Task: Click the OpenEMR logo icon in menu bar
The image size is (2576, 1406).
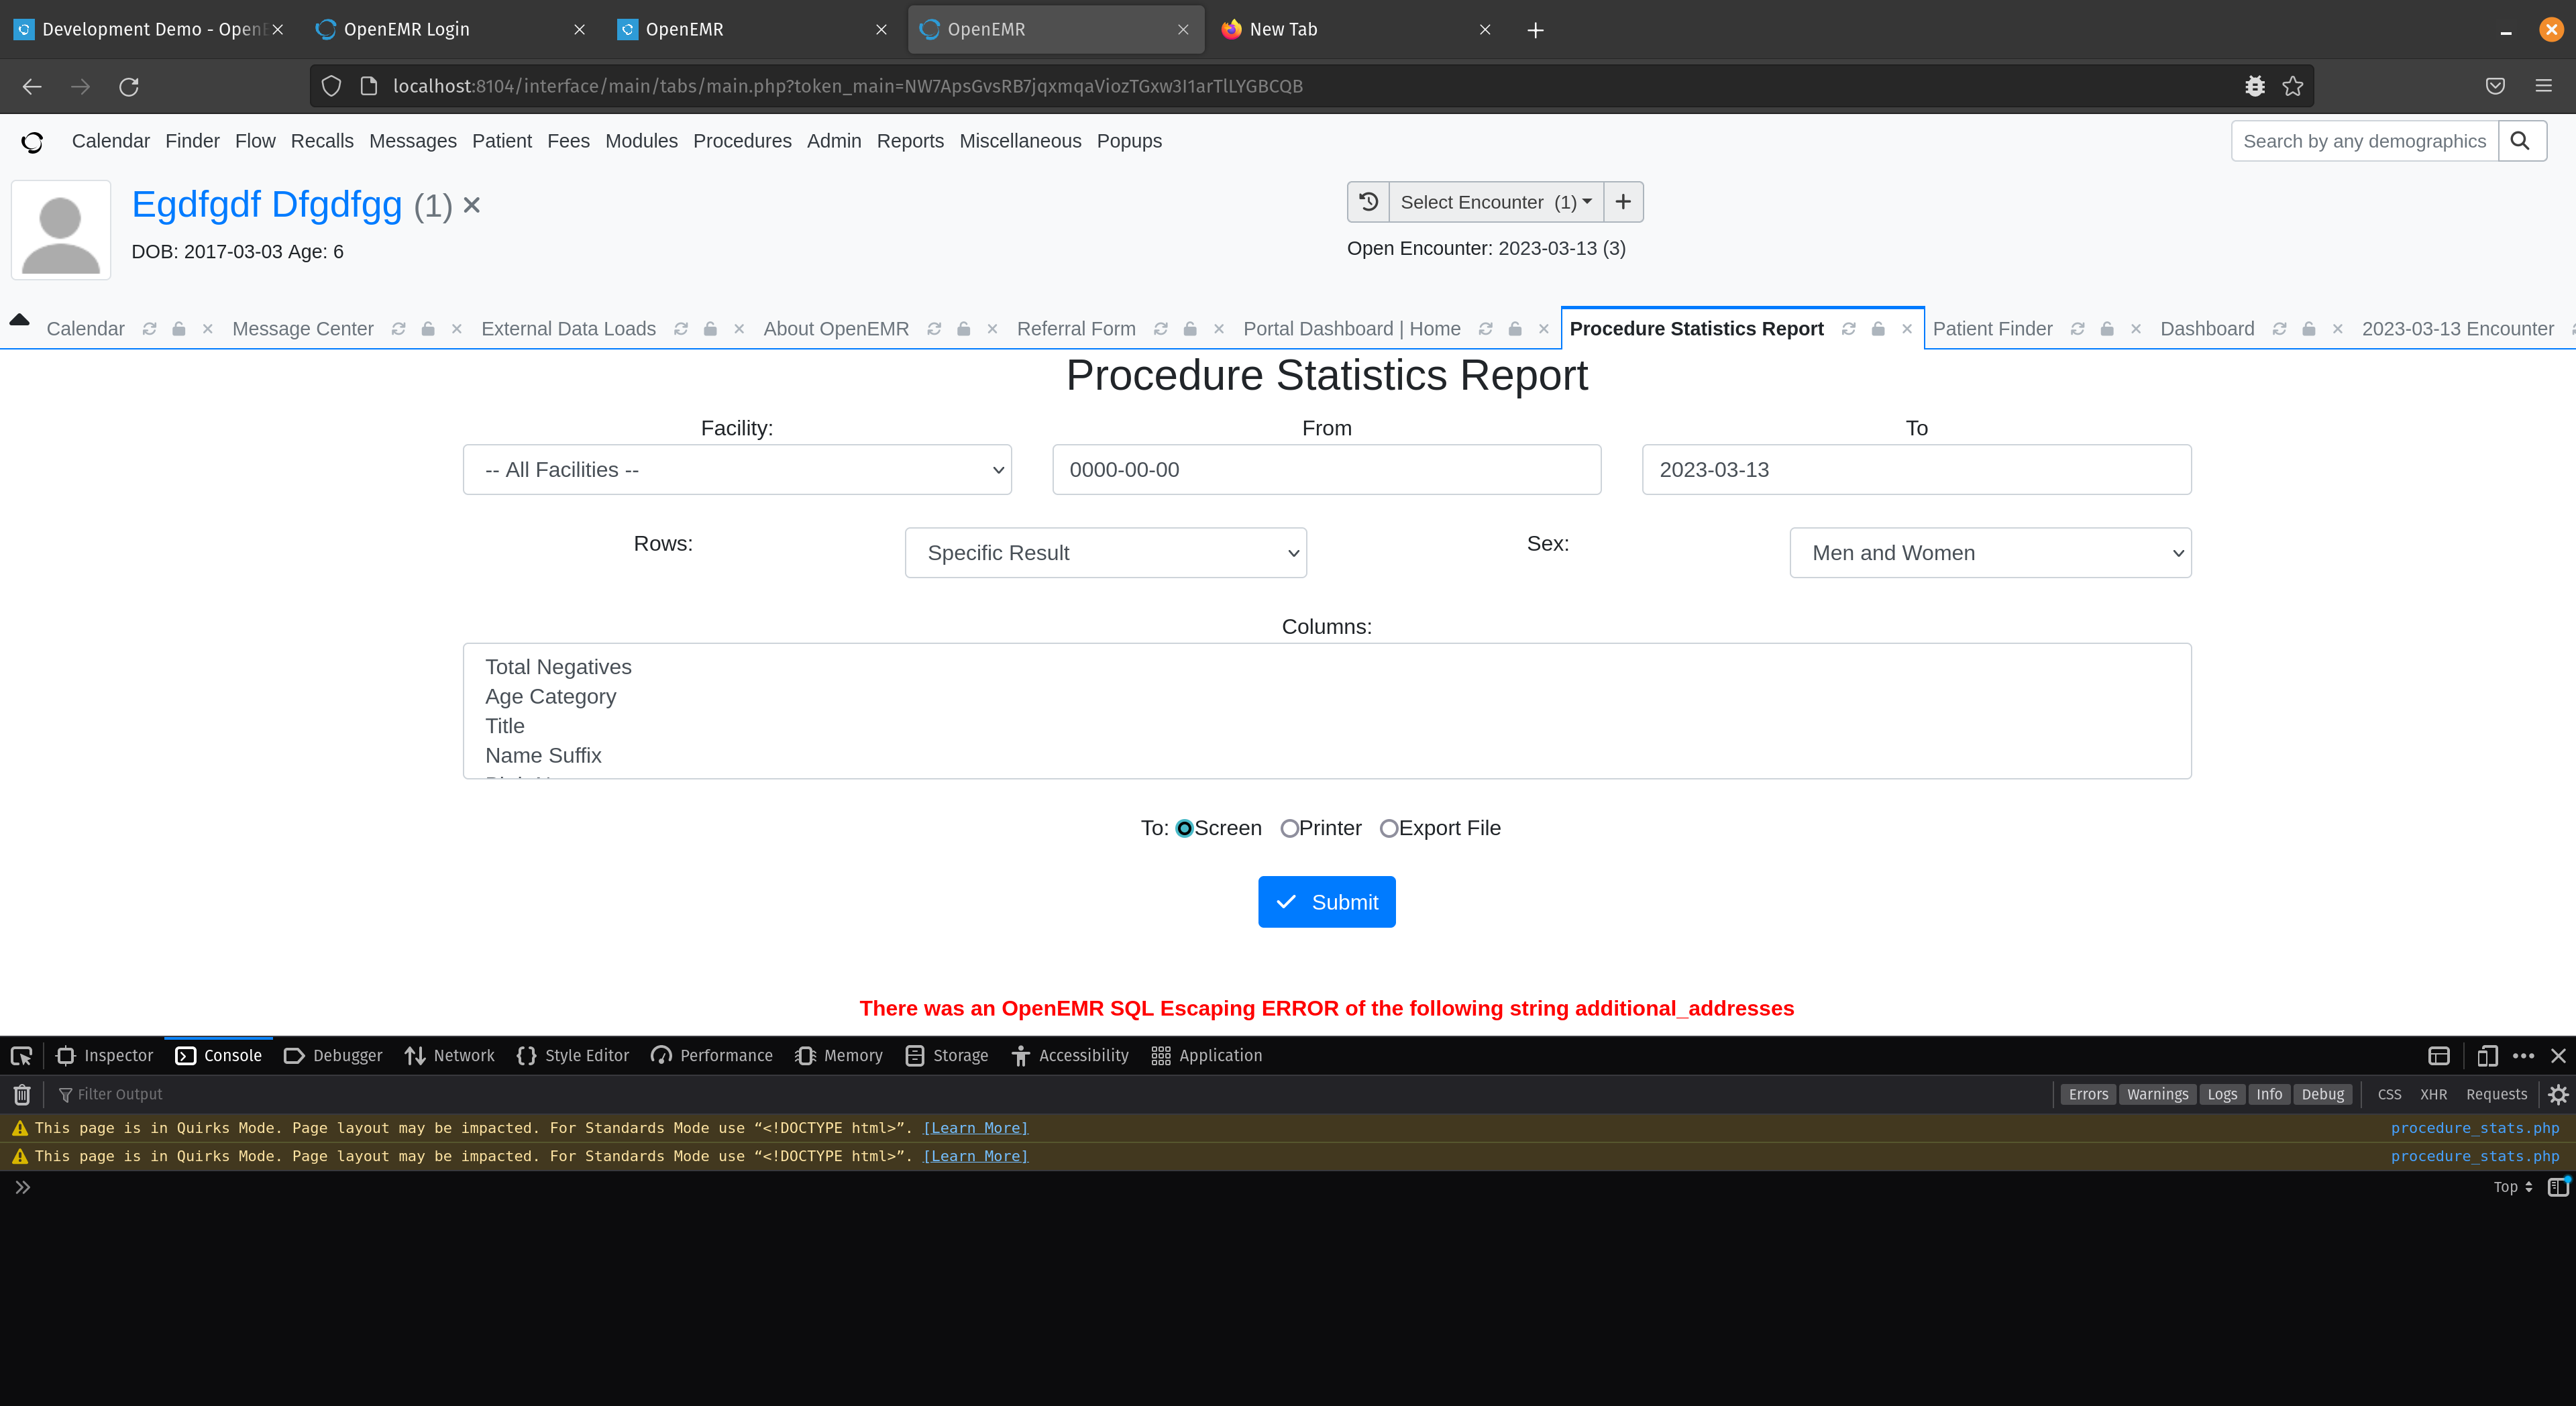Action: [32, 142]
